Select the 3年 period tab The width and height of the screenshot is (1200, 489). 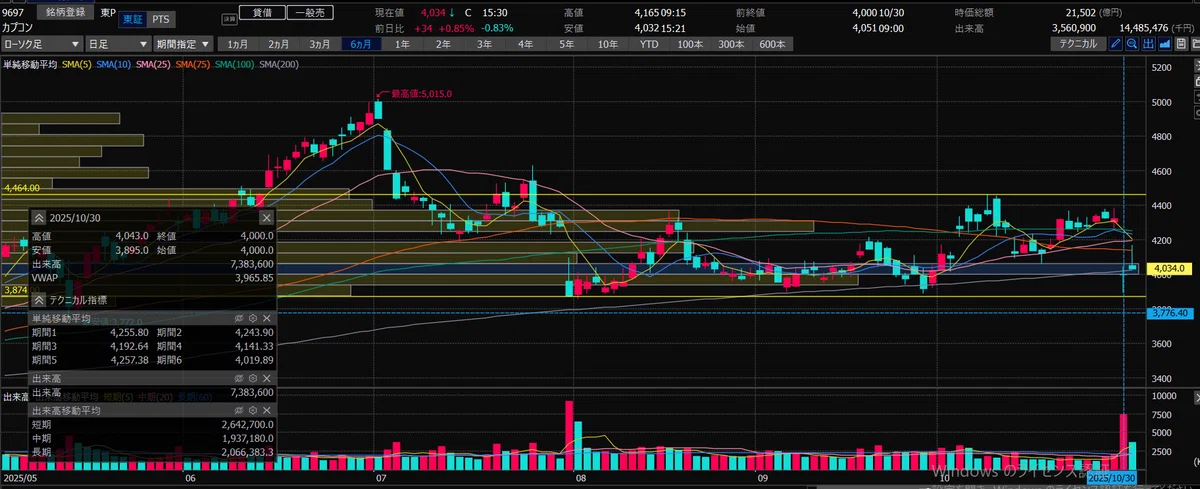click(x=484, y=44)
